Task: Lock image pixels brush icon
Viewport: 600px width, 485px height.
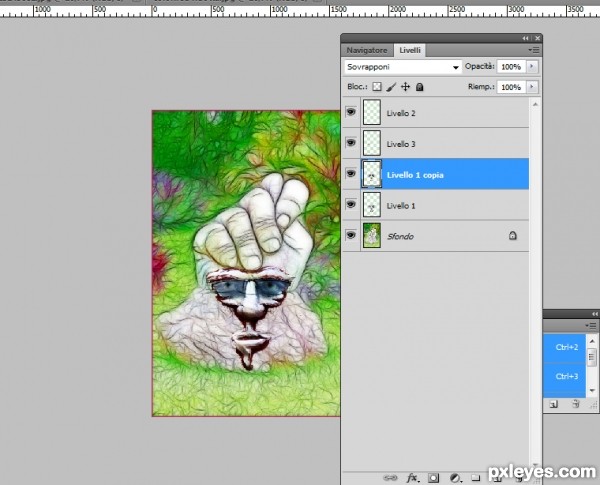Action: [x=391, y=87]
